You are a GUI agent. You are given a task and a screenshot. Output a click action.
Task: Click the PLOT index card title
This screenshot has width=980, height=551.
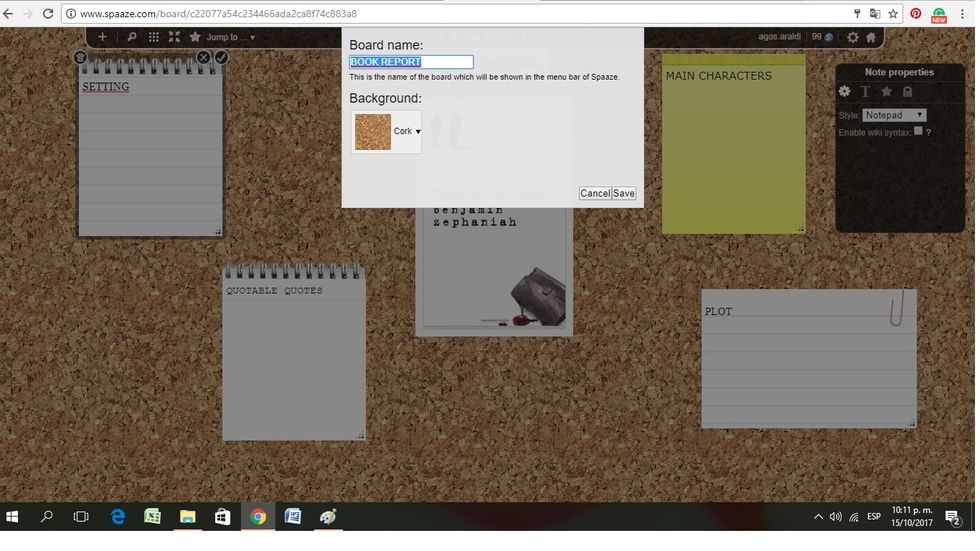point(718,311)
